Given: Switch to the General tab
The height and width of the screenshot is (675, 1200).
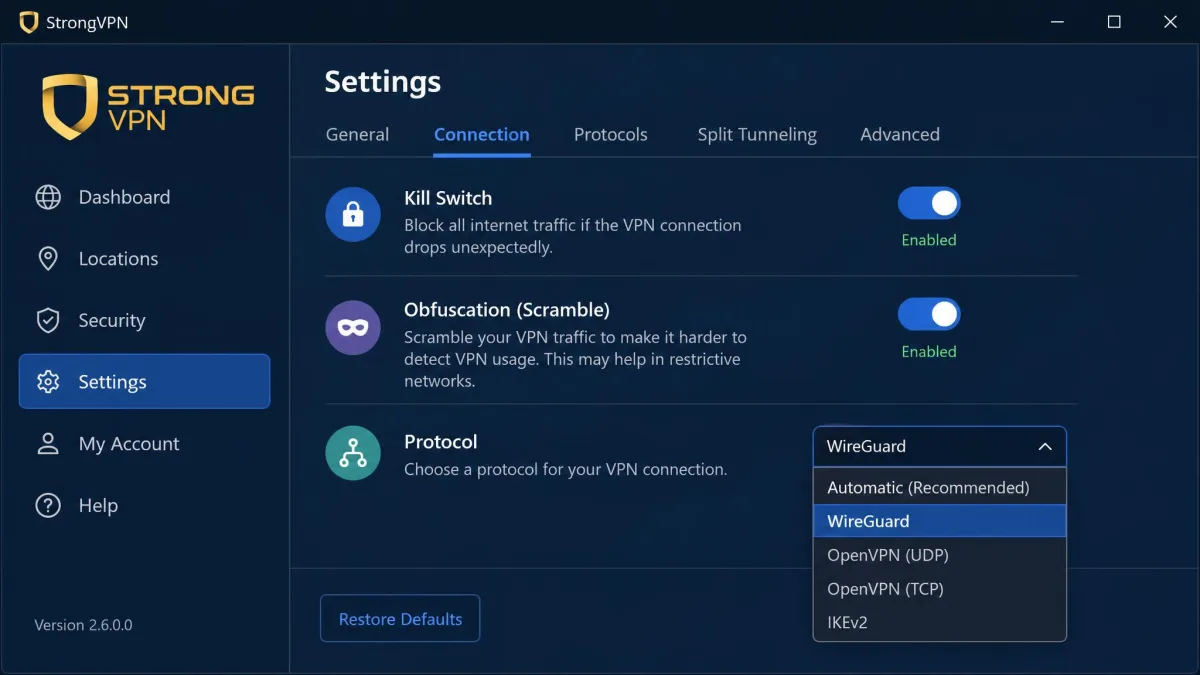Looking at the screenshot, I should coord(357,134).
